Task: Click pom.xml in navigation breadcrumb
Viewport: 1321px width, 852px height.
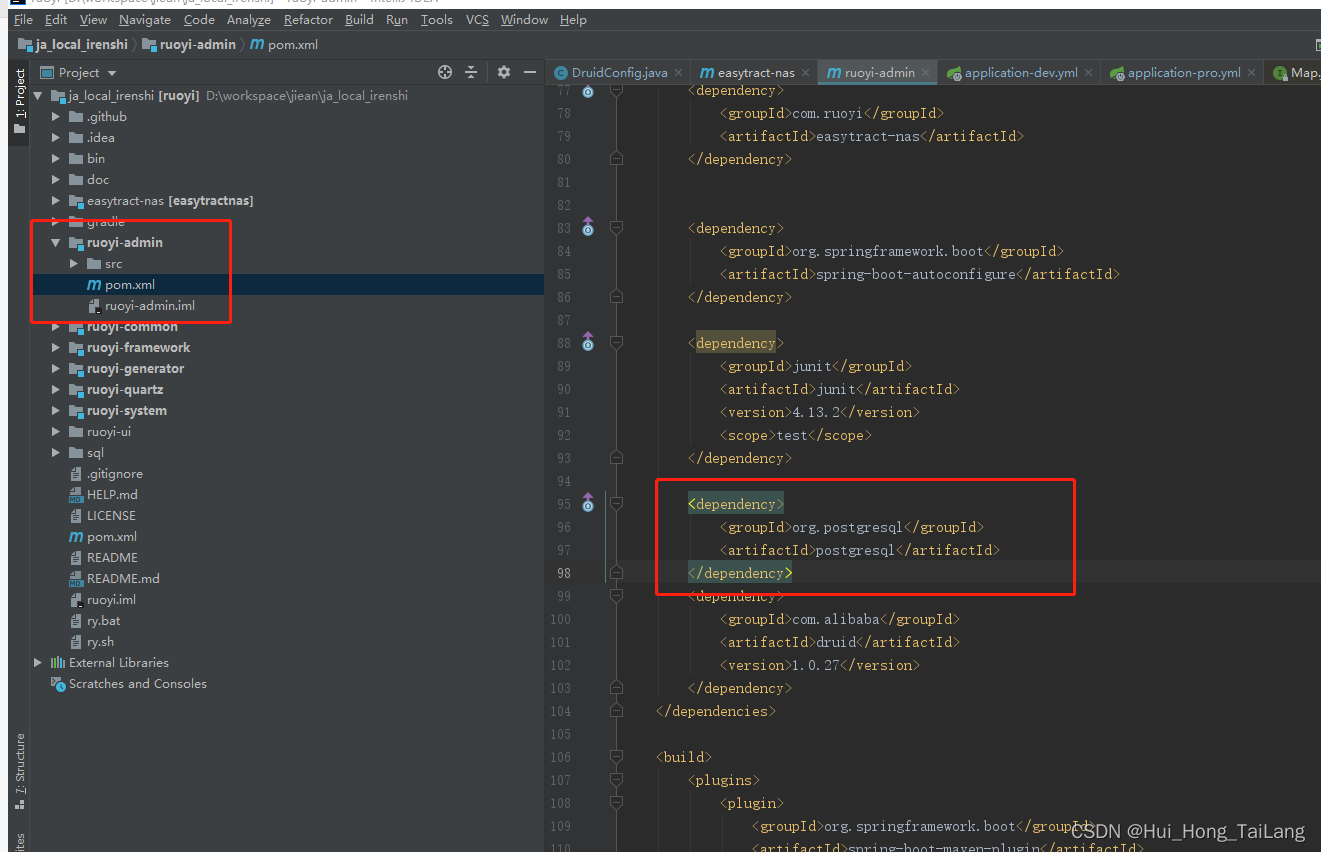Action: pyautogui.click(x=285, y=44)
